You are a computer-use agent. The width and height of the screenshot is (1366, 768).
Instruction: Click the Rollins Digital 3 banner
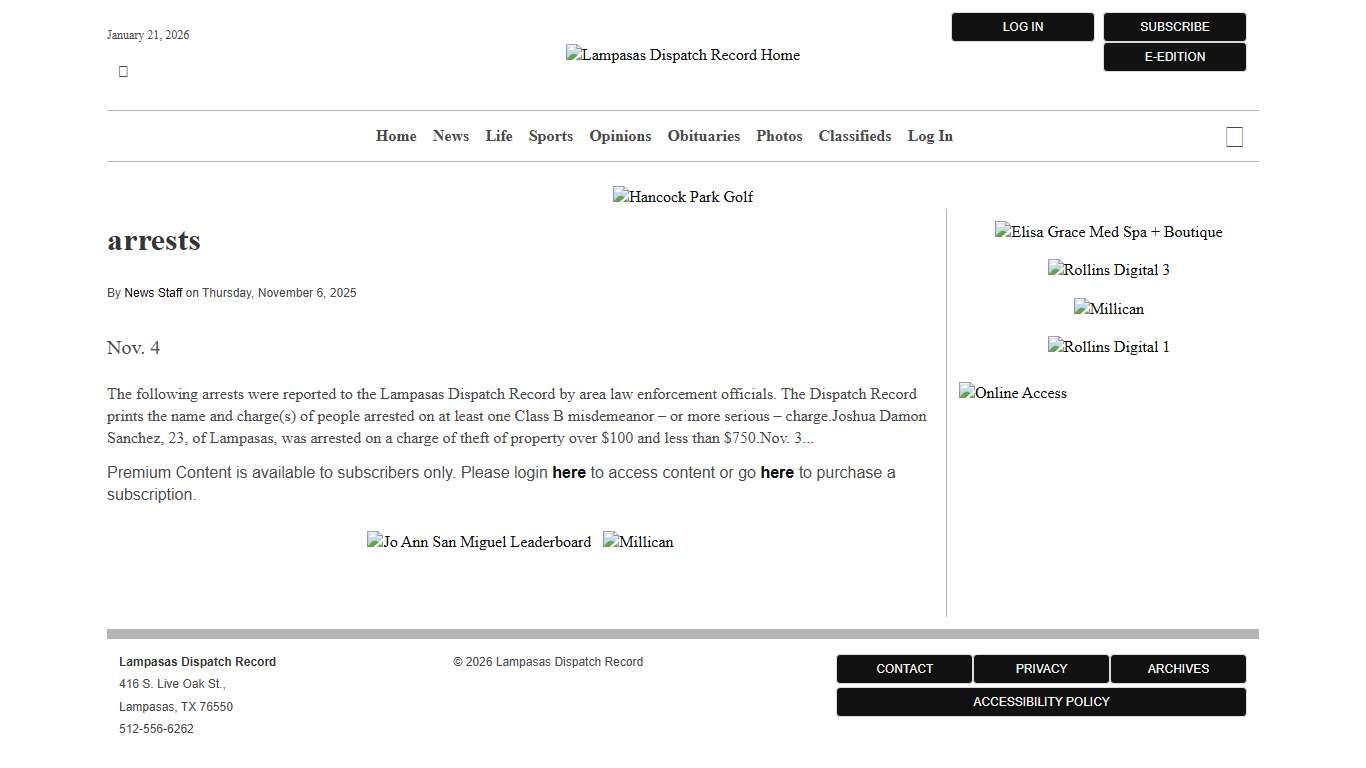1108,269
